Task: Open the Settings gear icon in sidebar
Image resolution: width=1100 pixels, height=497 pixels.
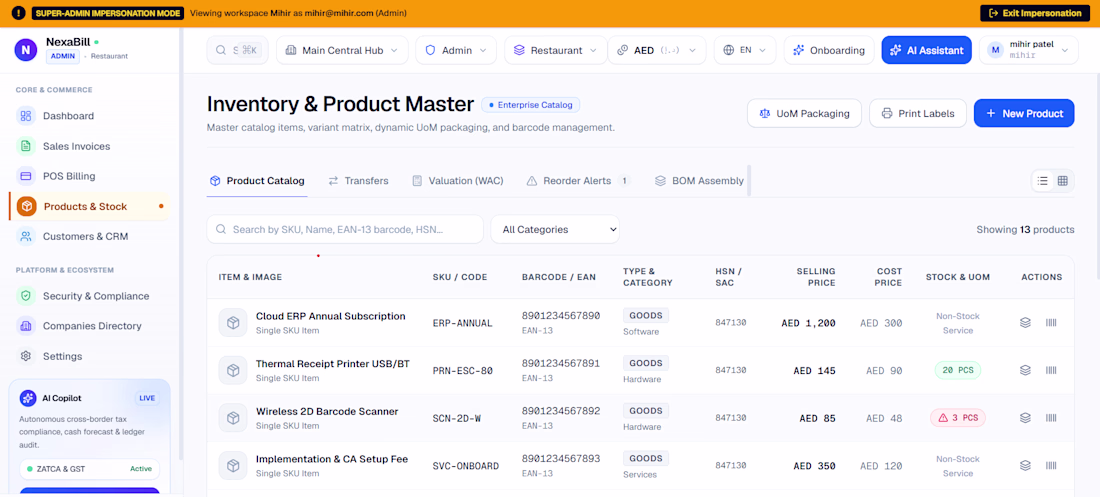Action: click(26, 356)
